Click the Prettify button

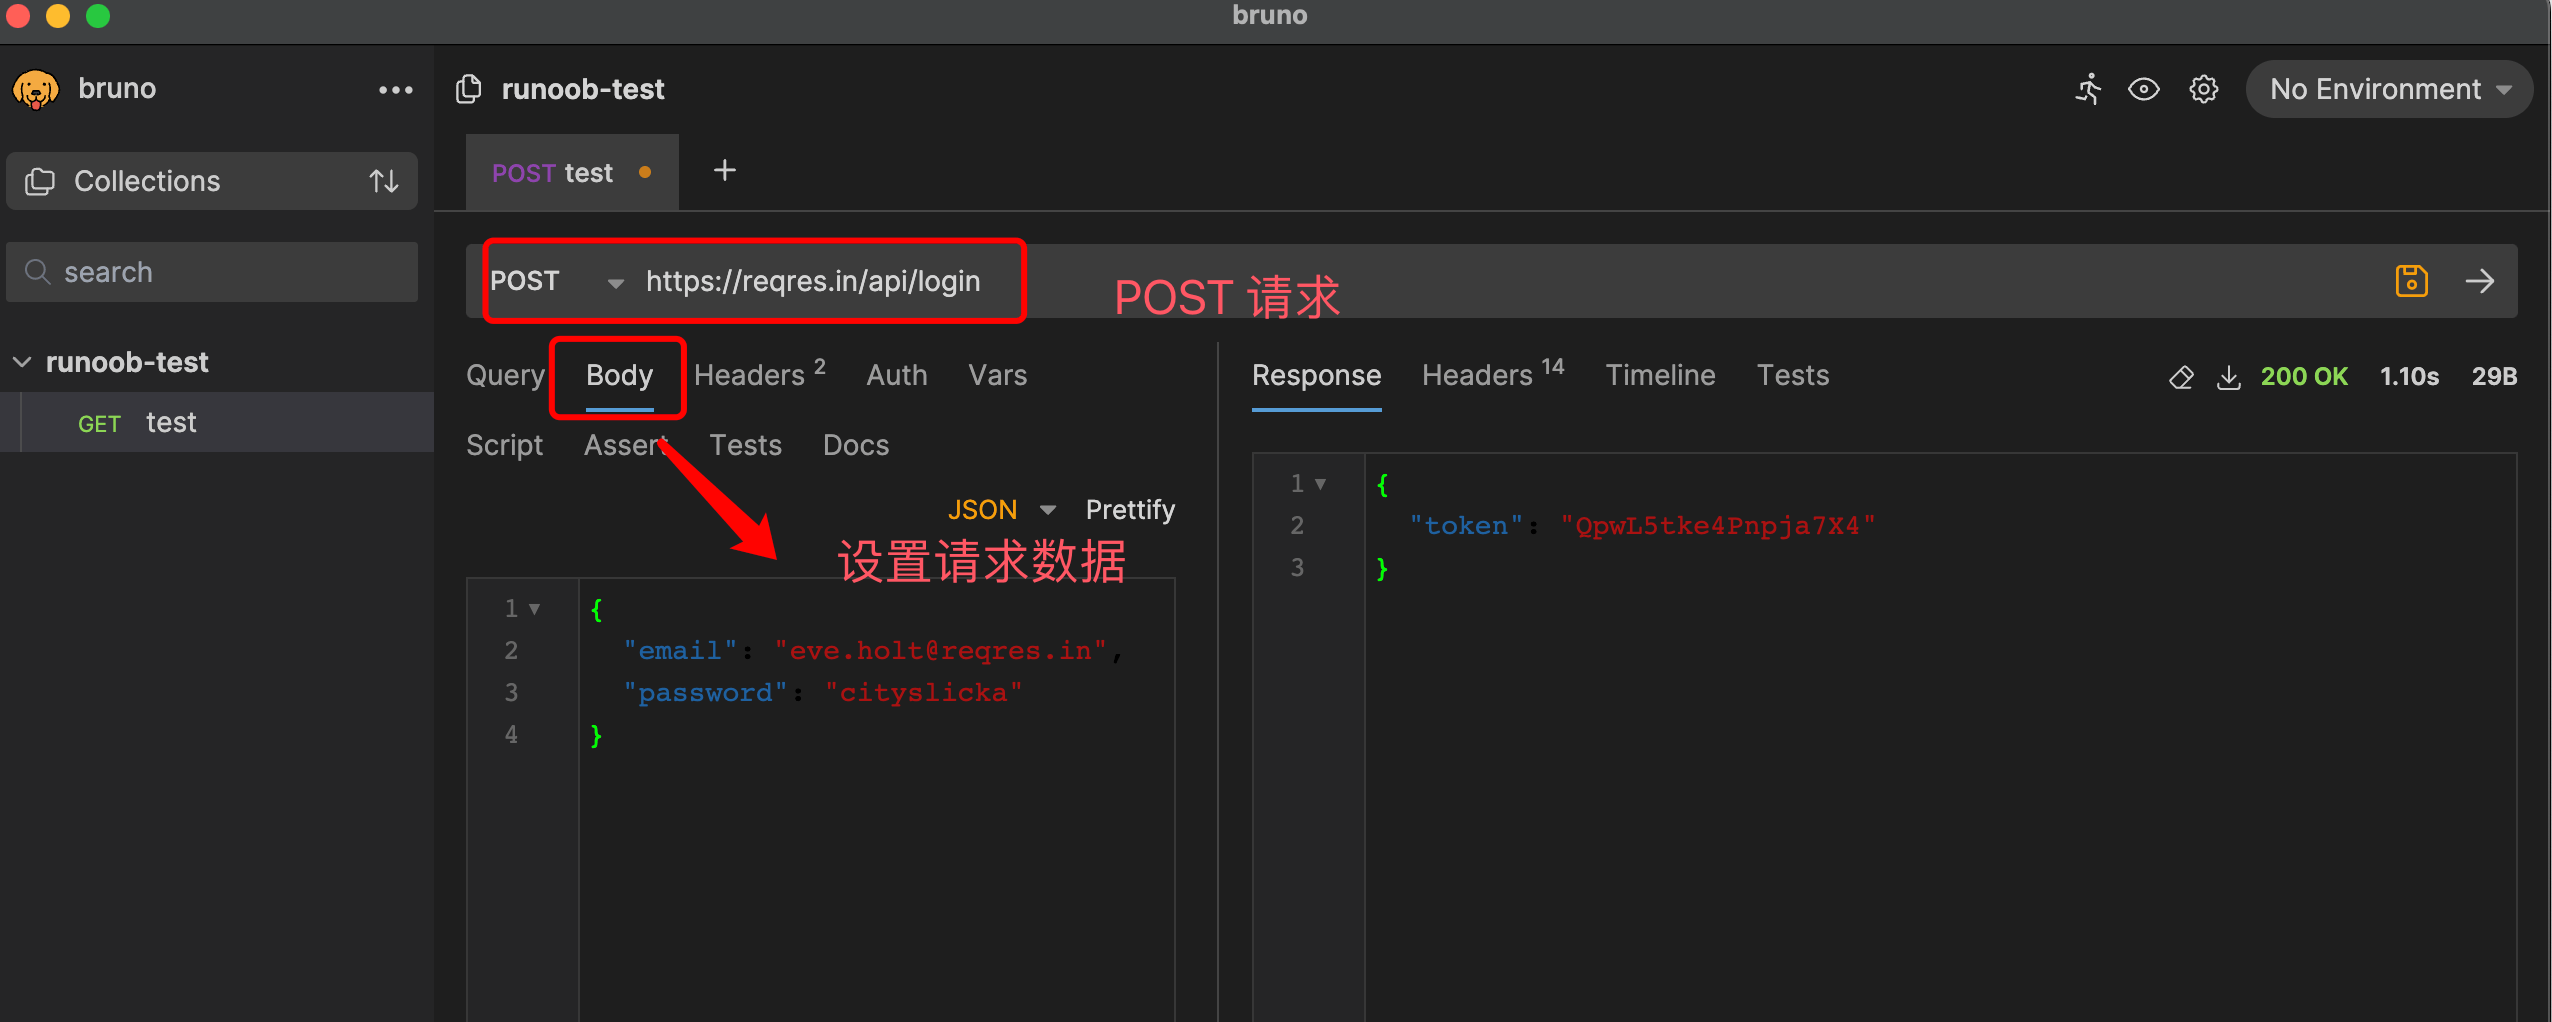click(x=1129, y=510)
